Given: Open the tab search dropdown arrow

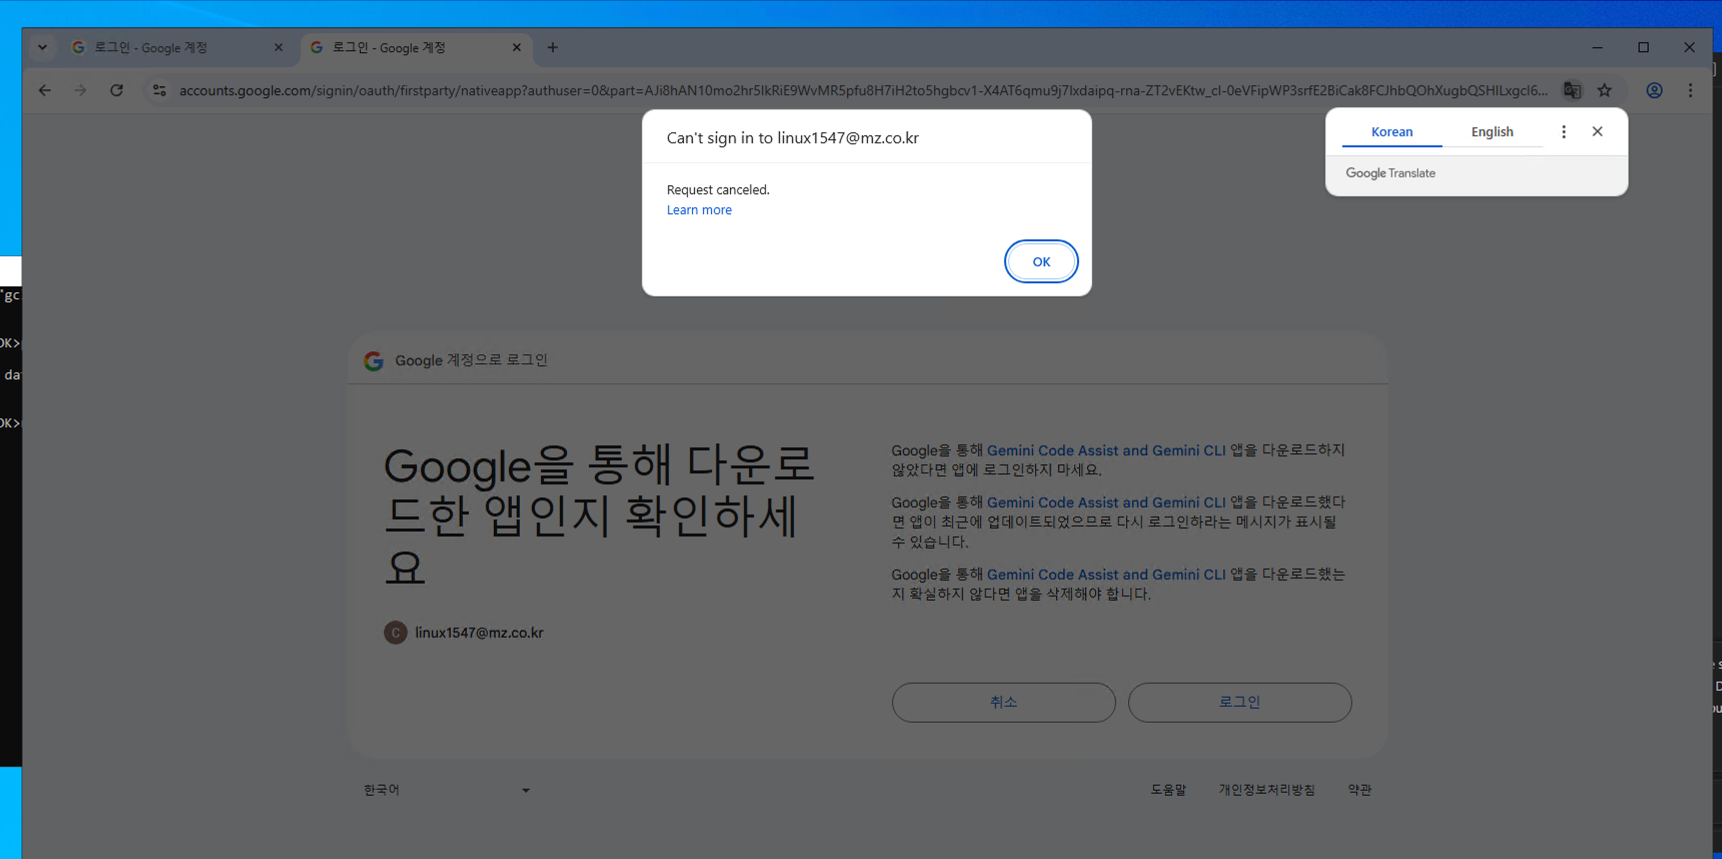Looking at the screenshot, I should point(42,47).
